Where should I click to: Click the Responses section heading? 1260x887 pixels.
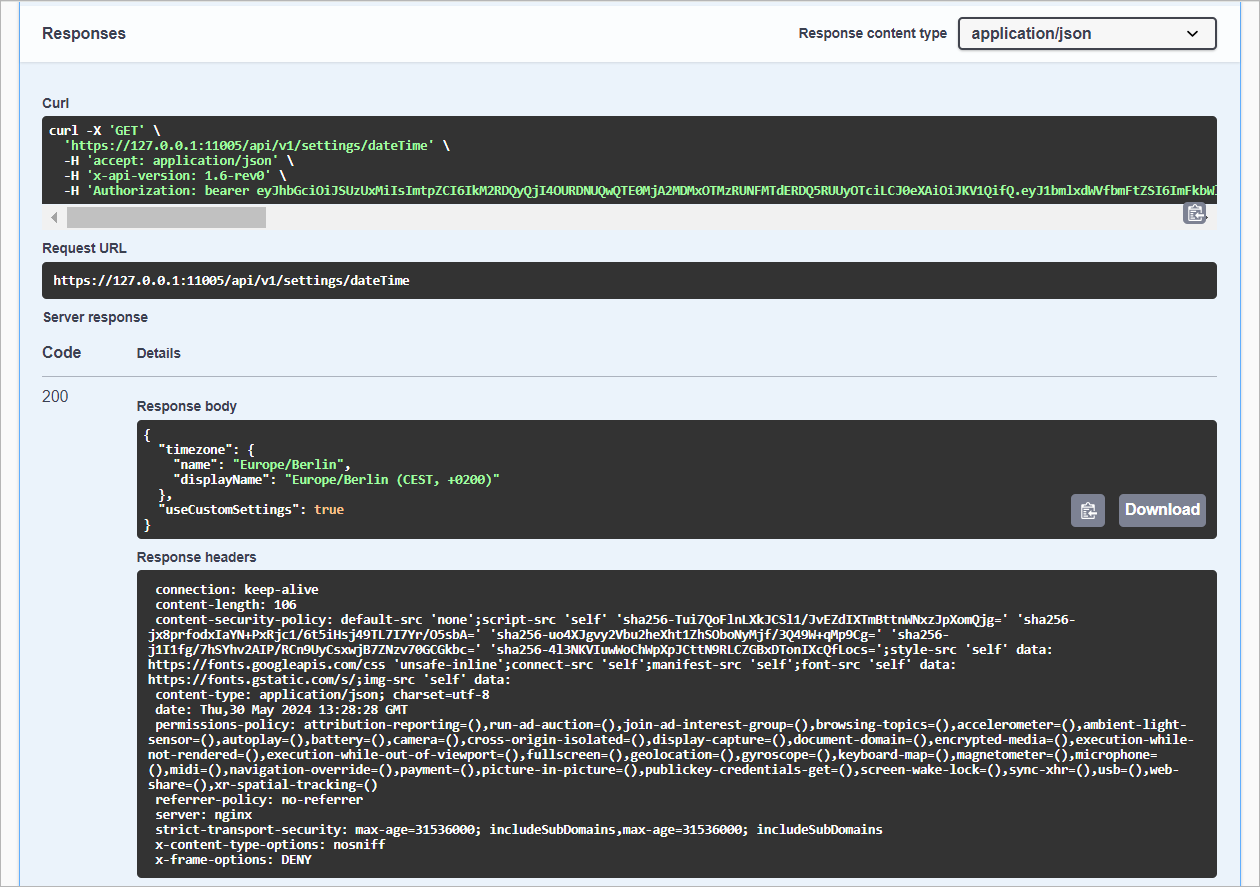pyautogui.click(x=84, y=33)
